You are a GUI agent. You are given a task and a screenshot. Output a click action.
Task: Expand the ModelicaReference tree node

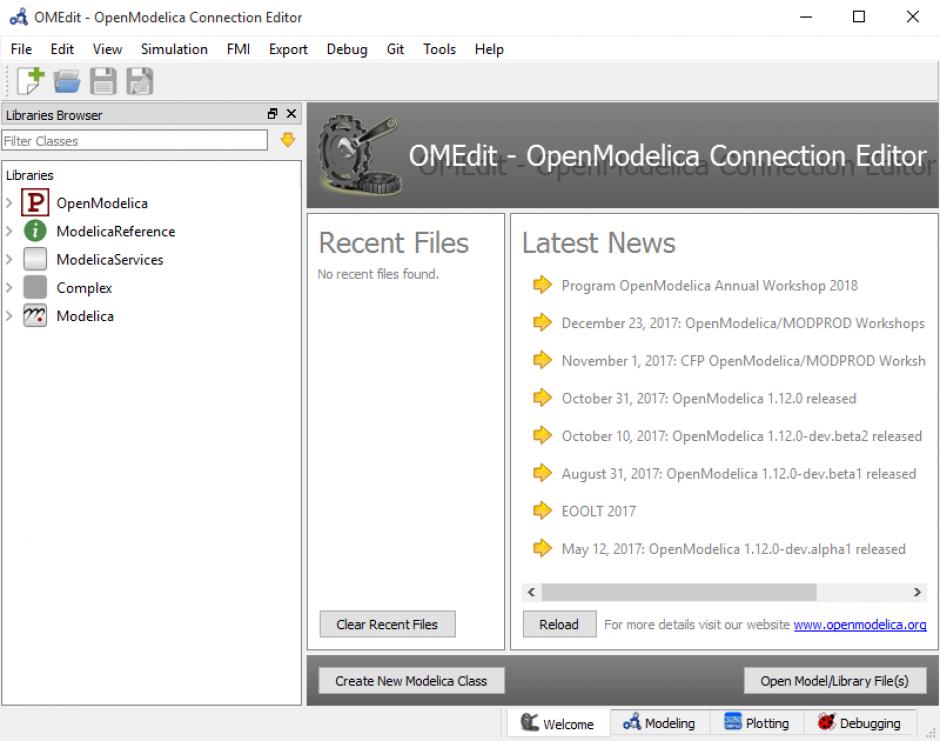pos(9,231)
